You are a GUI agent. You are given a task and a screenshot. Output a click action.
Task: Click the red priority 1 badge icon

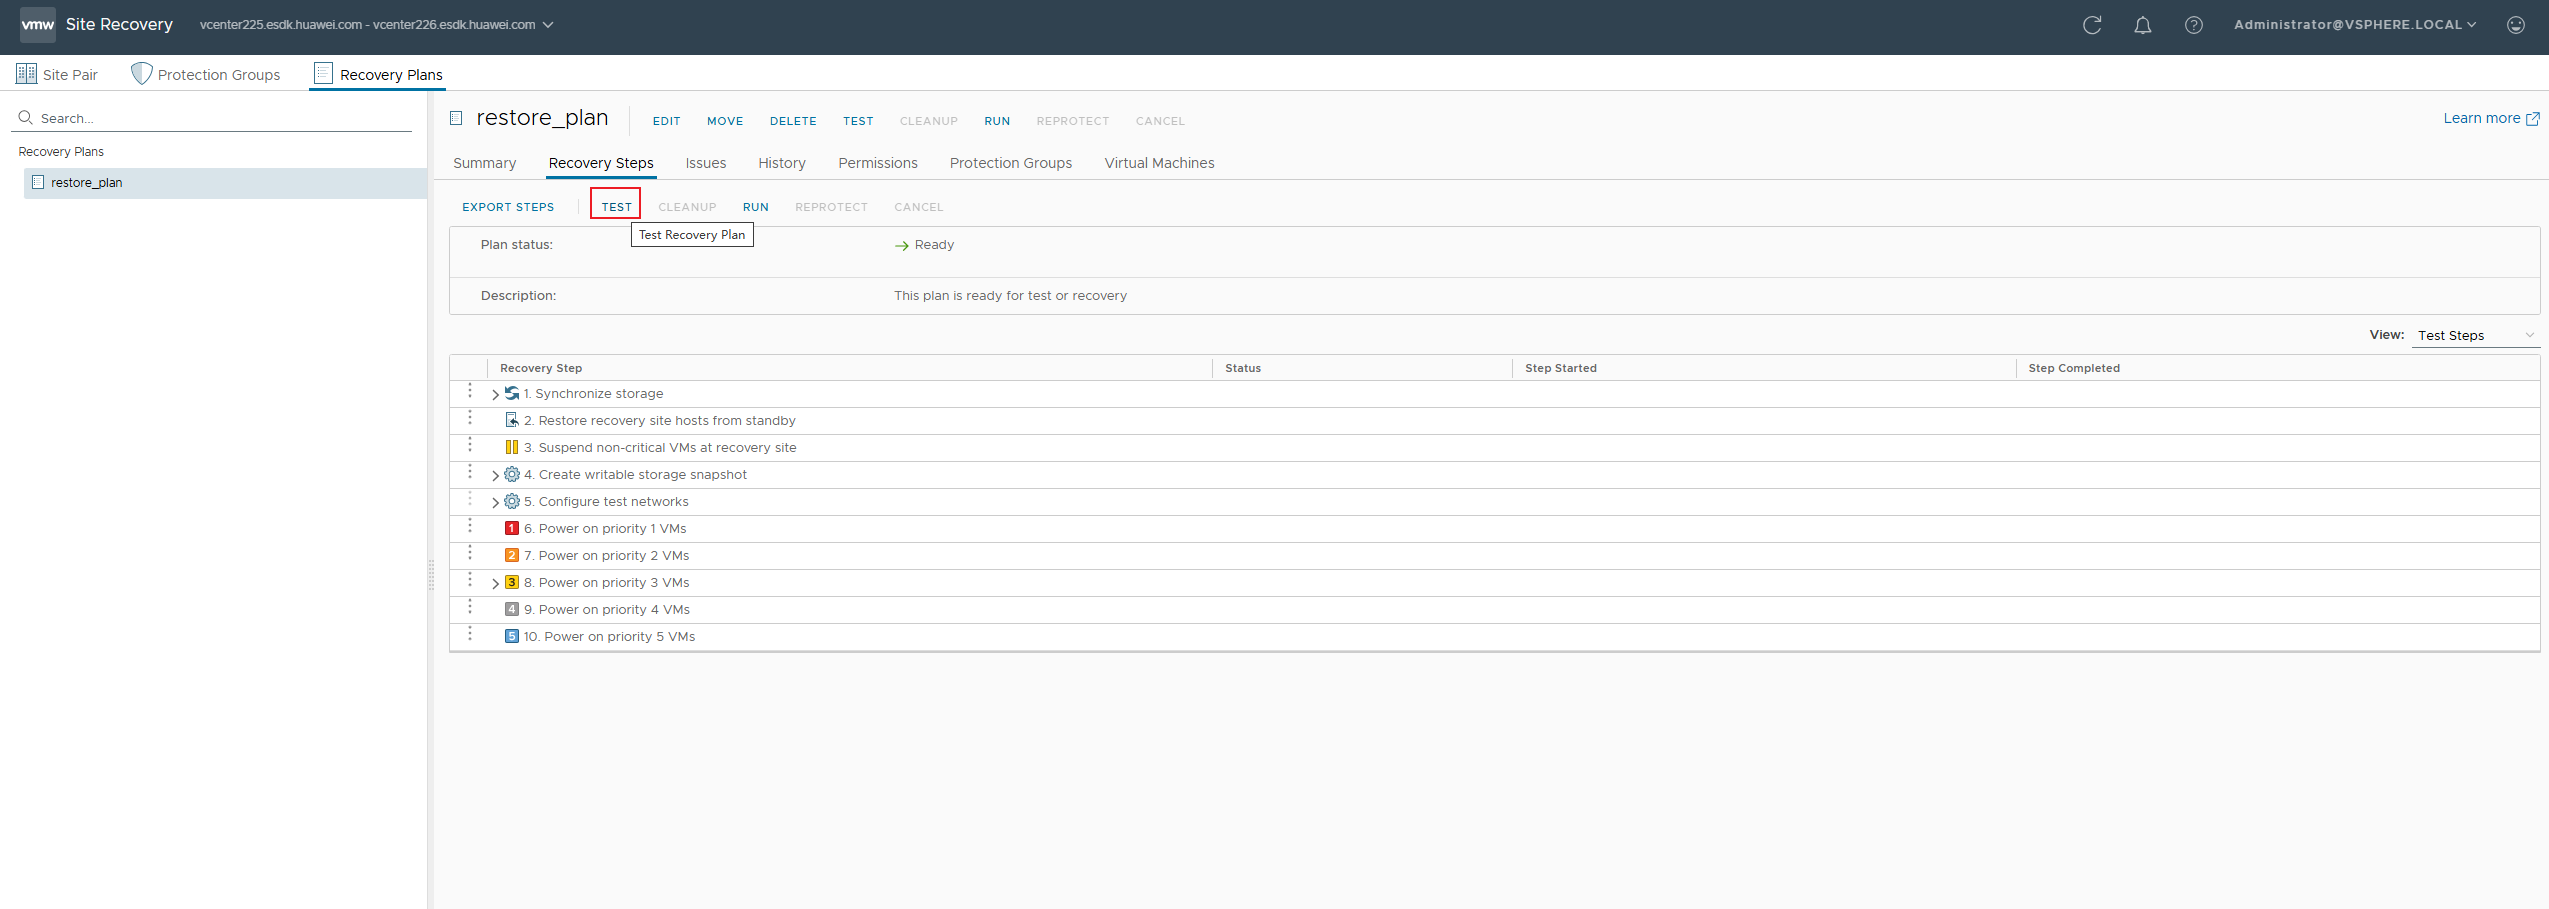tap(512, 528)
